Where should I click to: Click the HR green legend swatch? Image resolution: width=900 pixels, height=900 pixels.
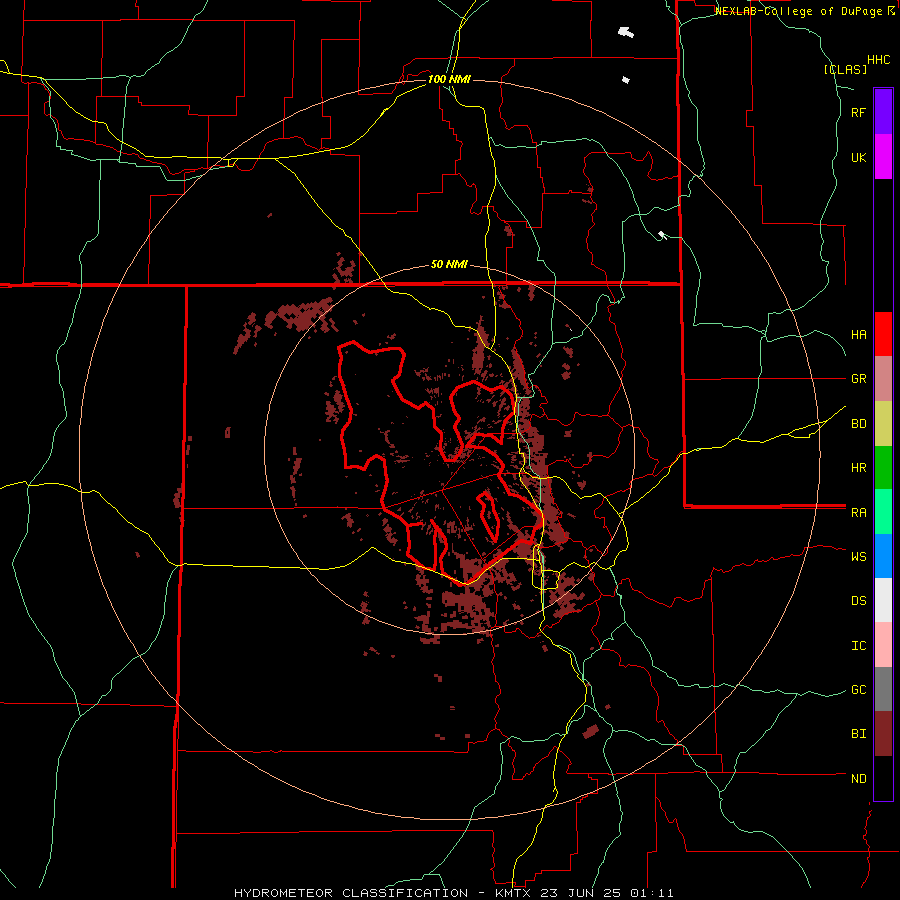tap(883, 468)
